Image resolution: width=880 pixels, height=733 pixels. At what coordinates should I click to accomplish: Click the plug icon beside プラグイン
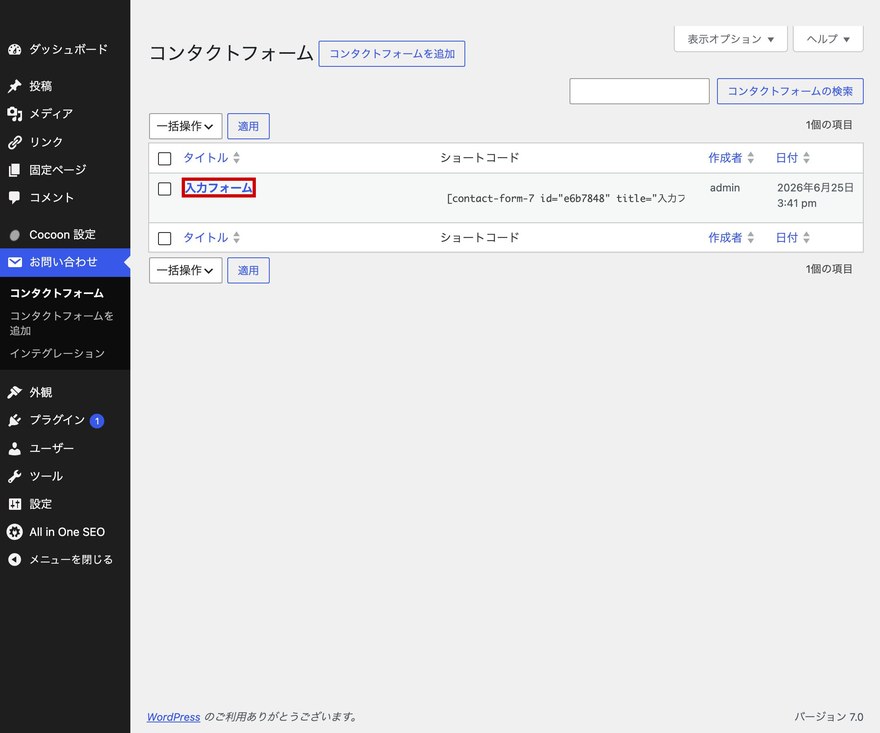click(x=15, y=420)
